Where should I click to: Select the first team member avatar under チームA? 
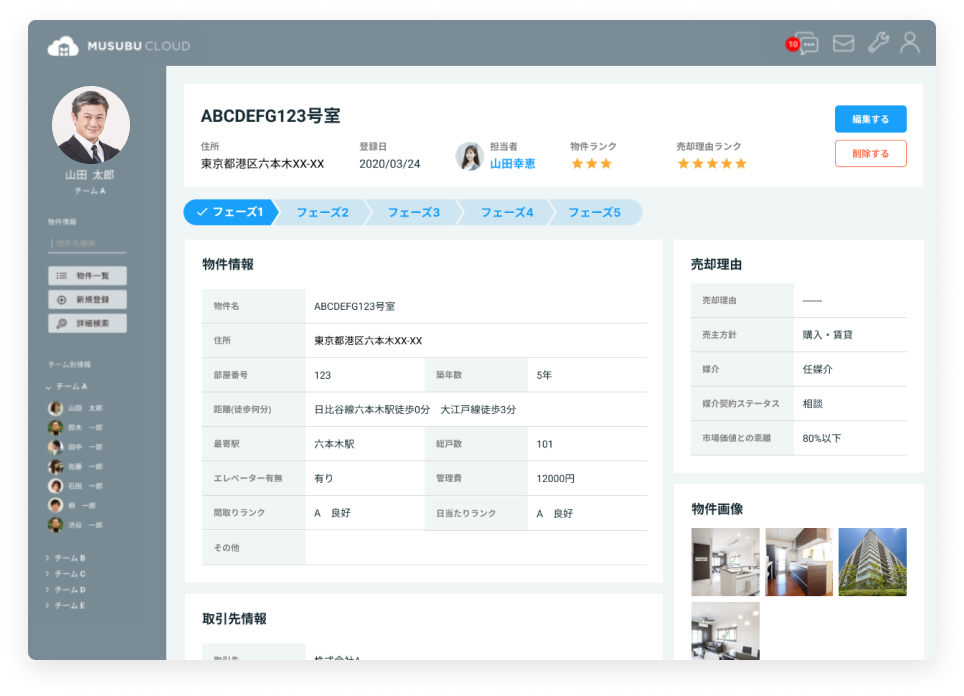(56, 408)
